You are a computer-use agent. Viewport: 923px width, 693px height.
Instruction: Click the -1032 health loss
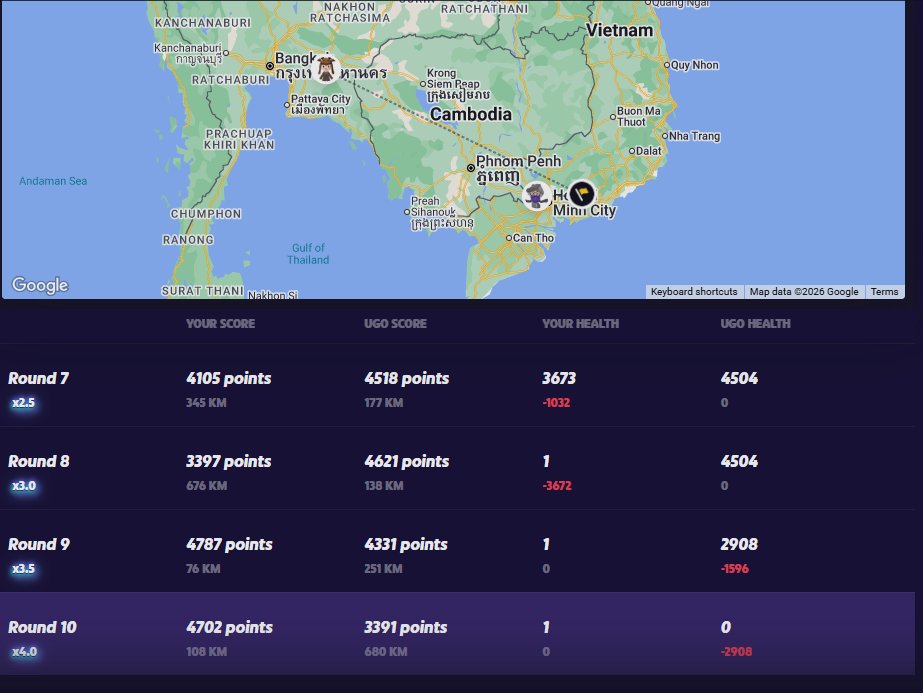[556, 403]
